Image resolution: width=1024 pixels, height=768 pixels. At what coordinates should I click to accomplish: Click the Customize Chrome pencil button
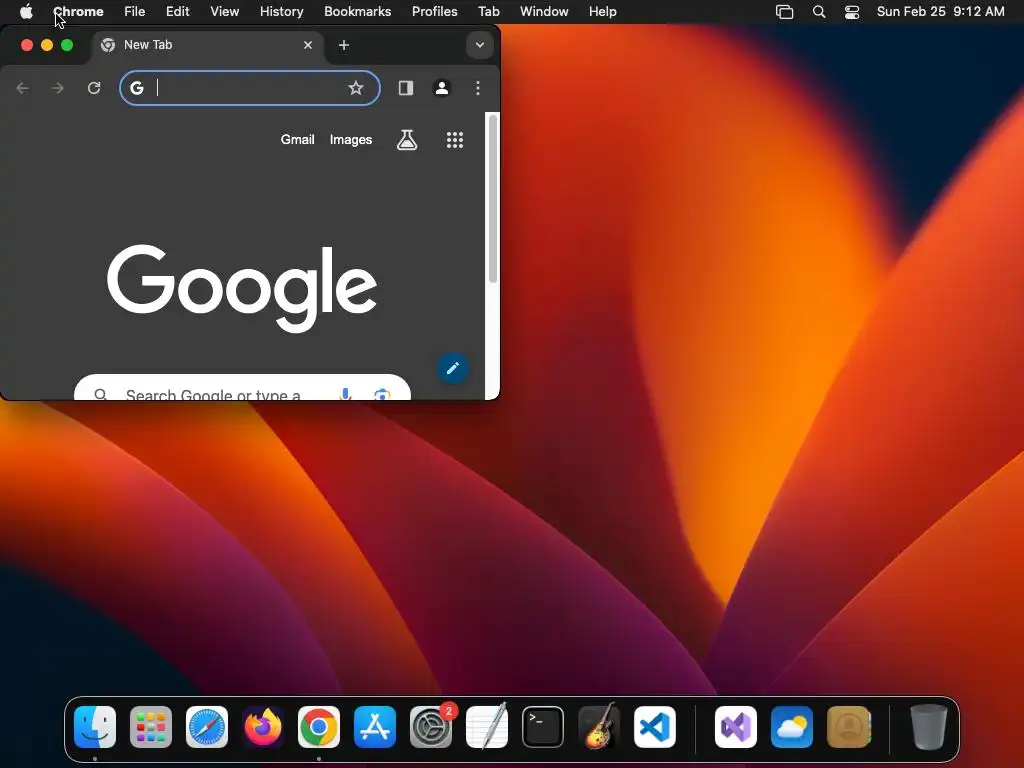tap(453, 368)
